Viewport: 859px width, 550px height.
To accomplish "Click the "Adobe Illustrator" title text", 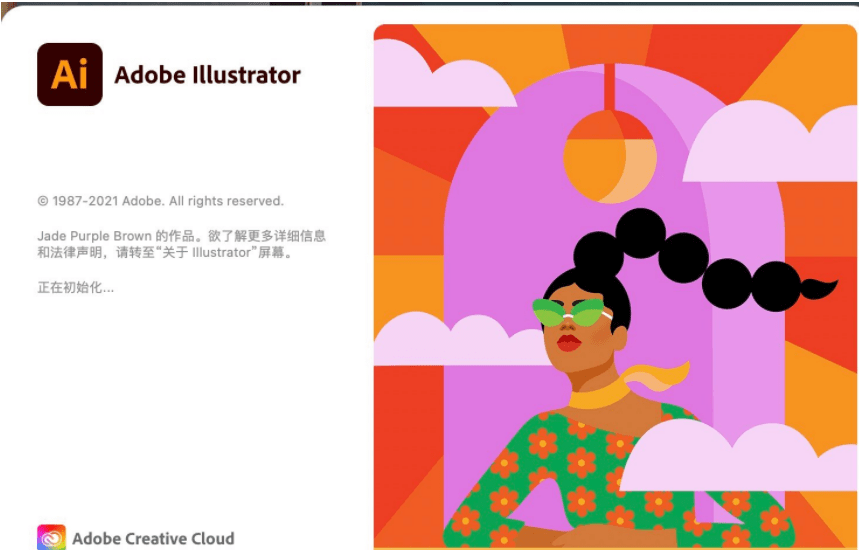I will click(208, 75).
